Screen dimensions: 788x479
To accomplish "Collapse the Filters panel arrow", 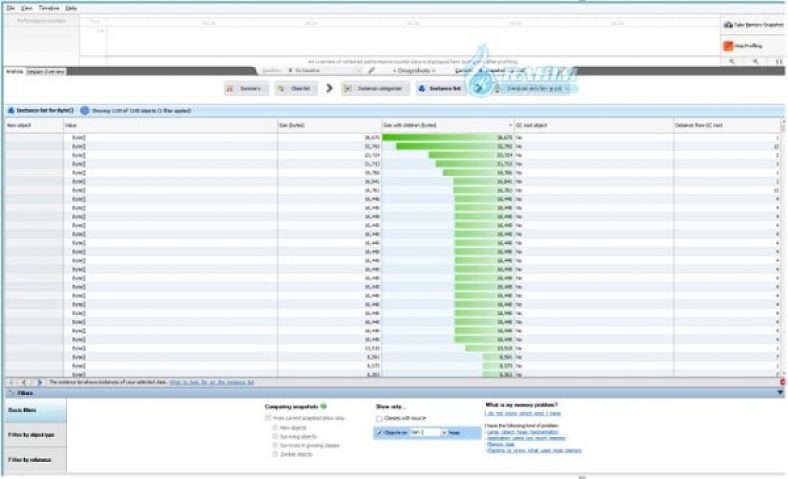I will pos(780,393).
